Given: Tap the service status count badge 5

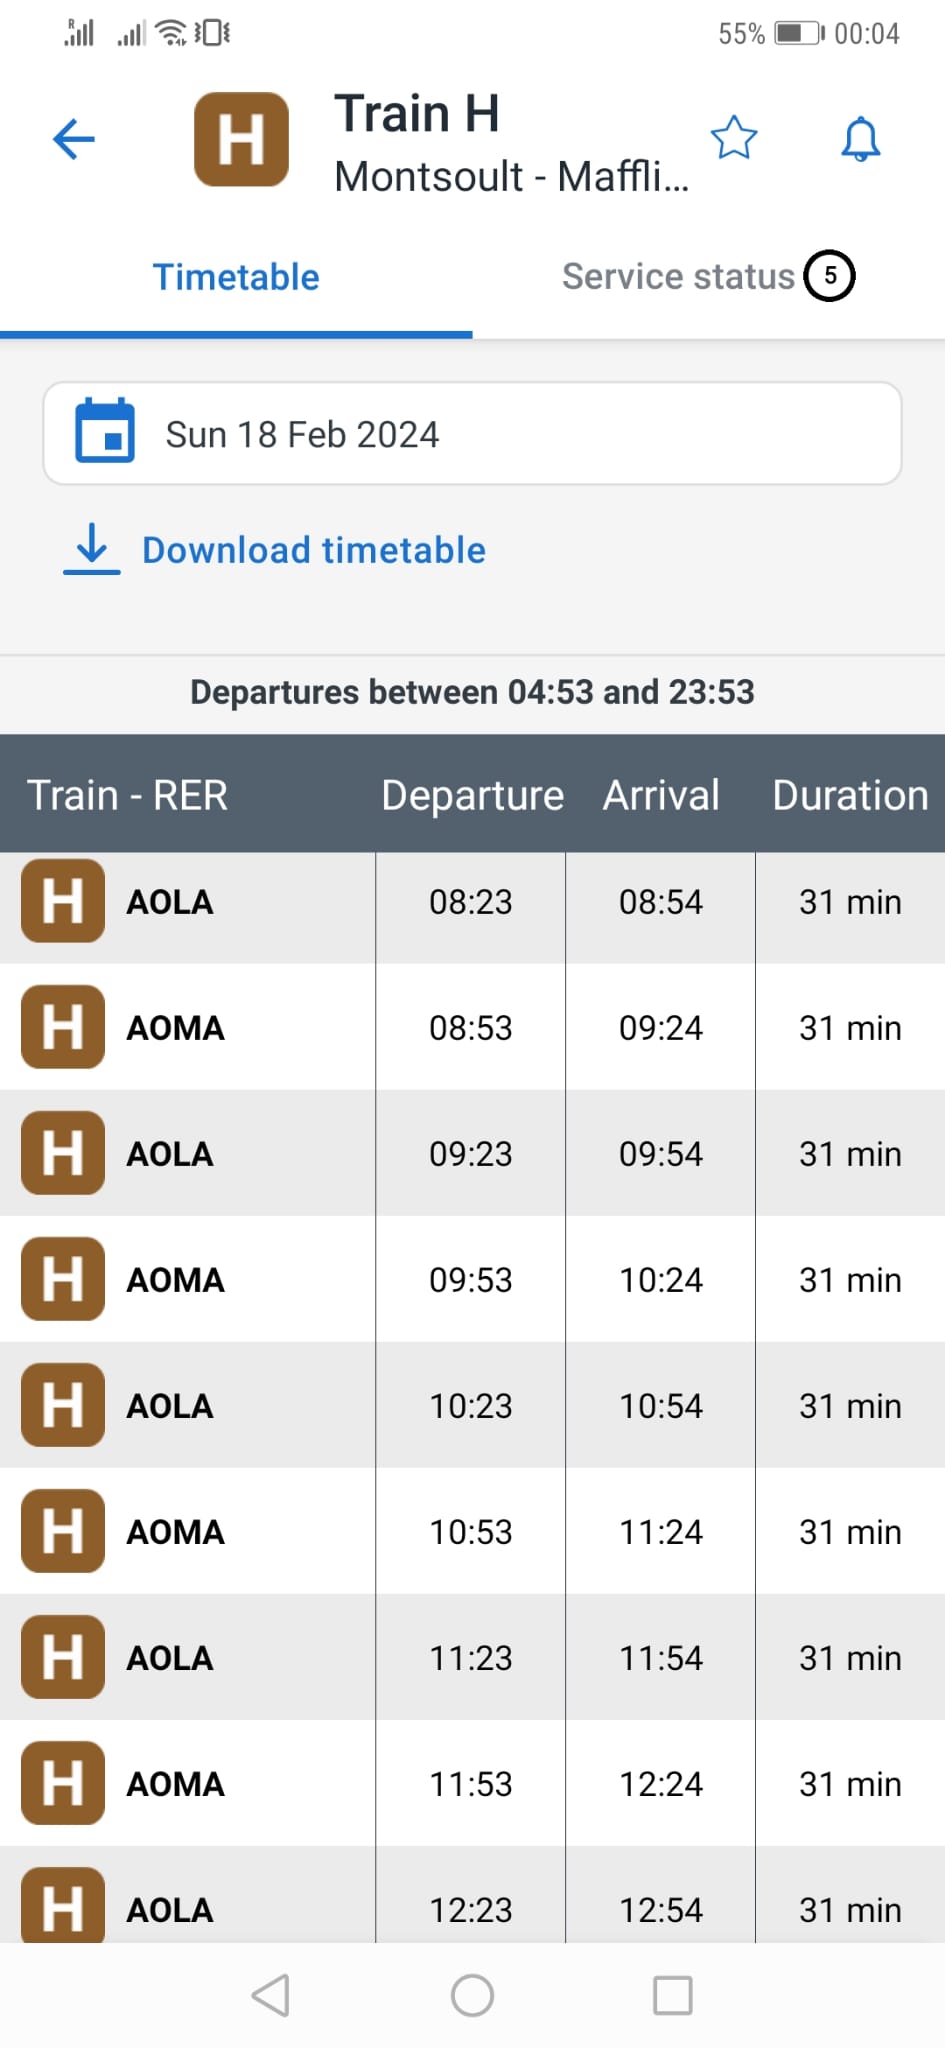Looking at the screenshot, I should [830, 276].
